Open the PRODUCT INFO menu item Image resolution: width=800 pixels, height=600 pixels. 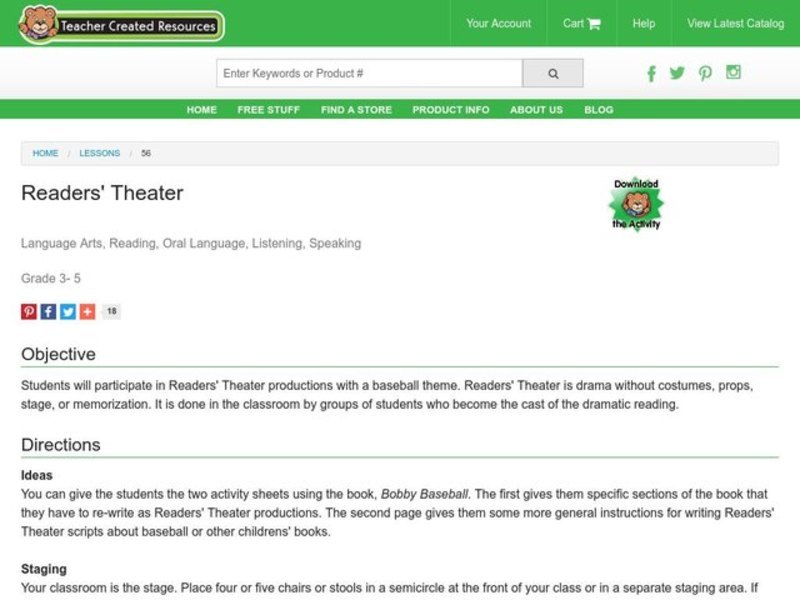coord(450,110)
